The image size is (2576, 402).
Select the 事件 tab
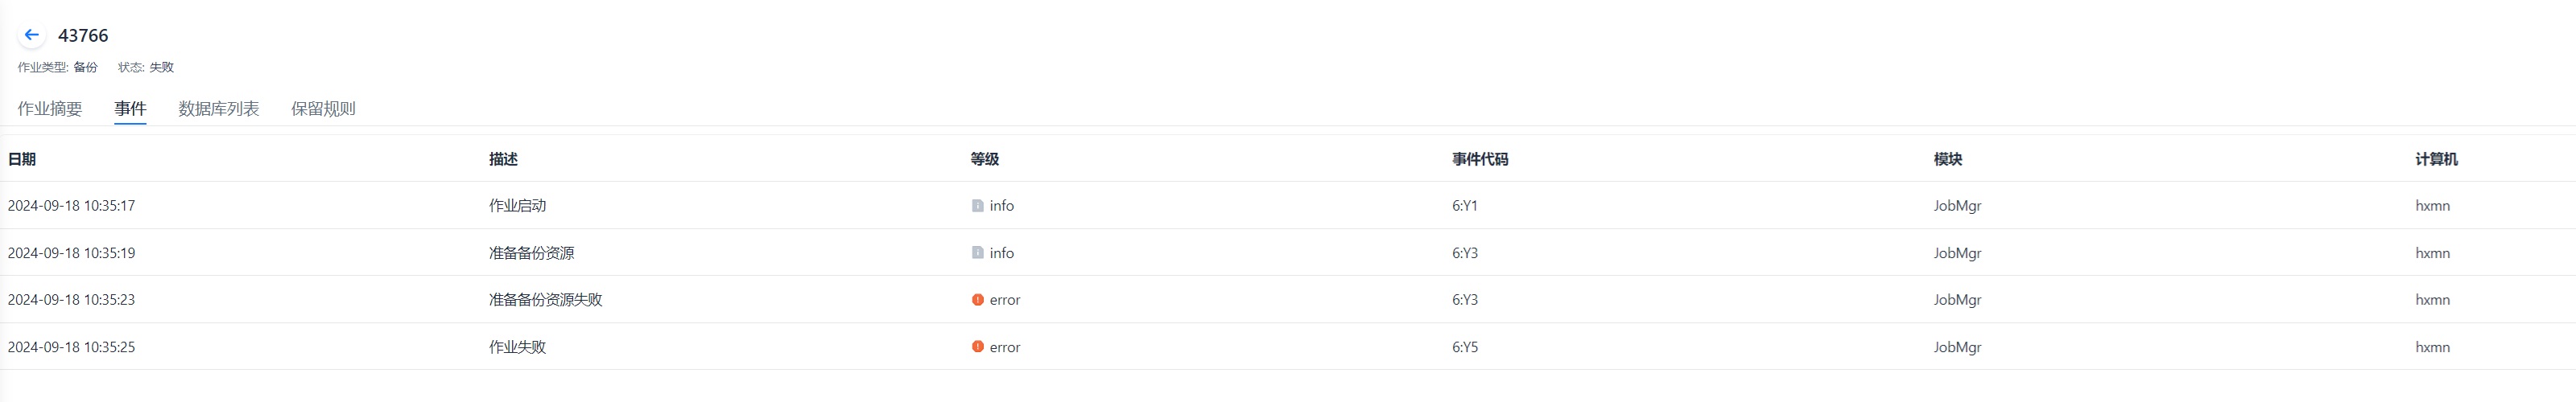(130, 109)
